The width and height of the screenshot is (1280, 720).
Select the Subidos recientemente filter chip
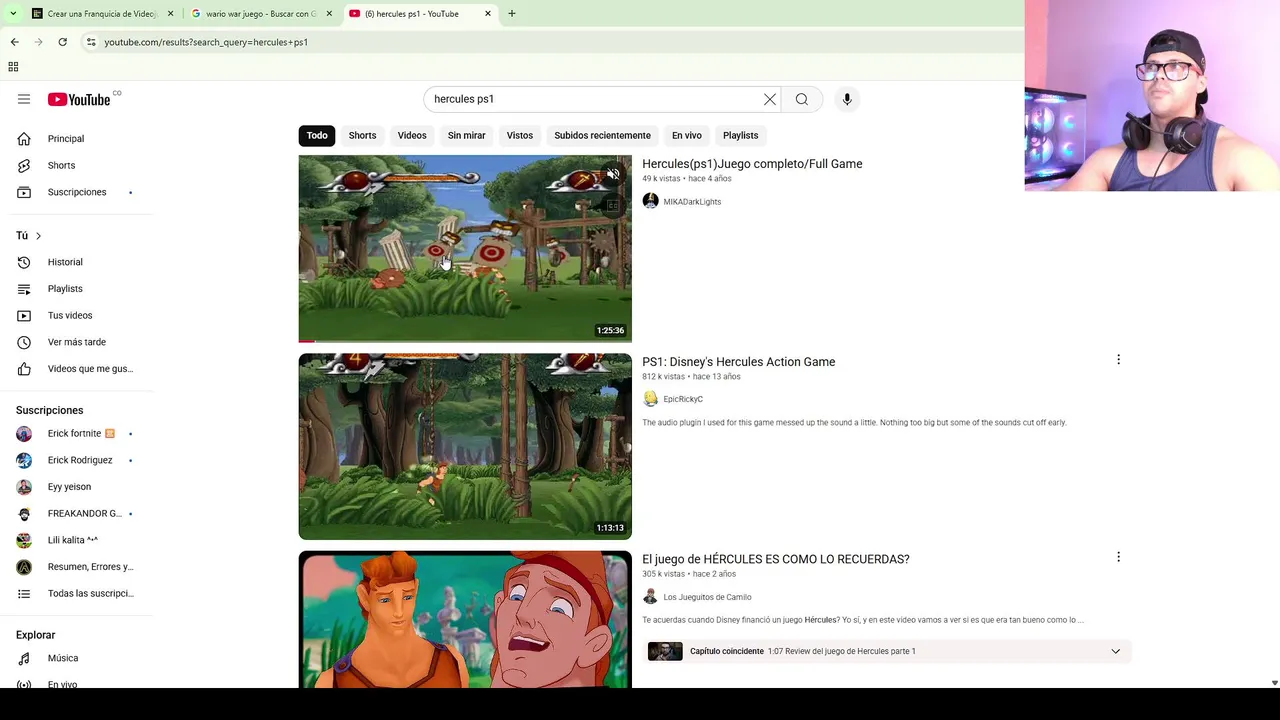coord(602,135)
